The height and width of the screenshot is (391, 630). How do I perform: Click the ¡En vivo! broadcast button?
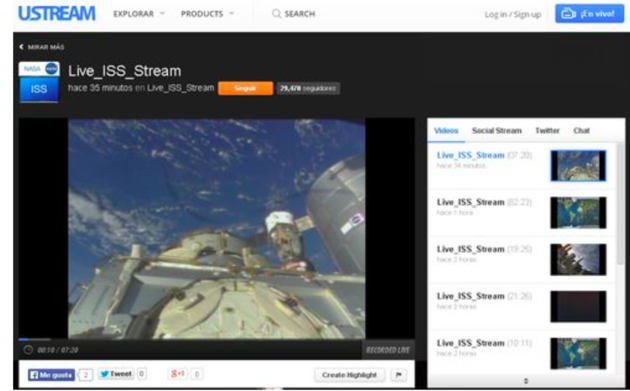589,14
